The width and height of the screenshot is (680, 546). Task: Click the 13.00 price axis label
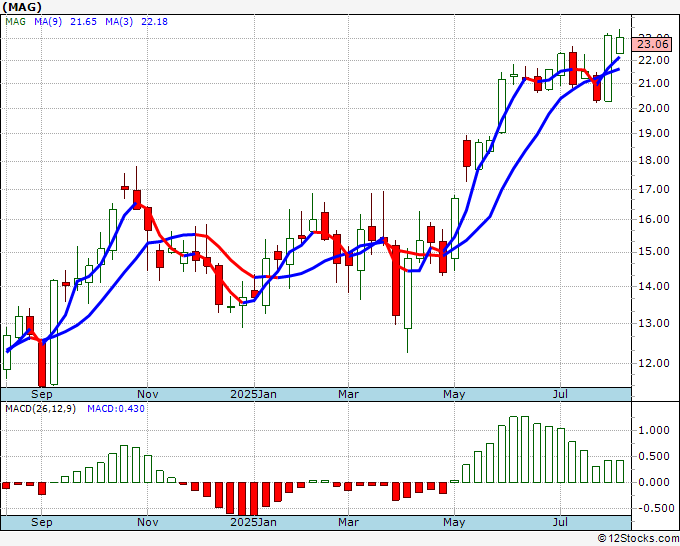[x=654, y=324]
